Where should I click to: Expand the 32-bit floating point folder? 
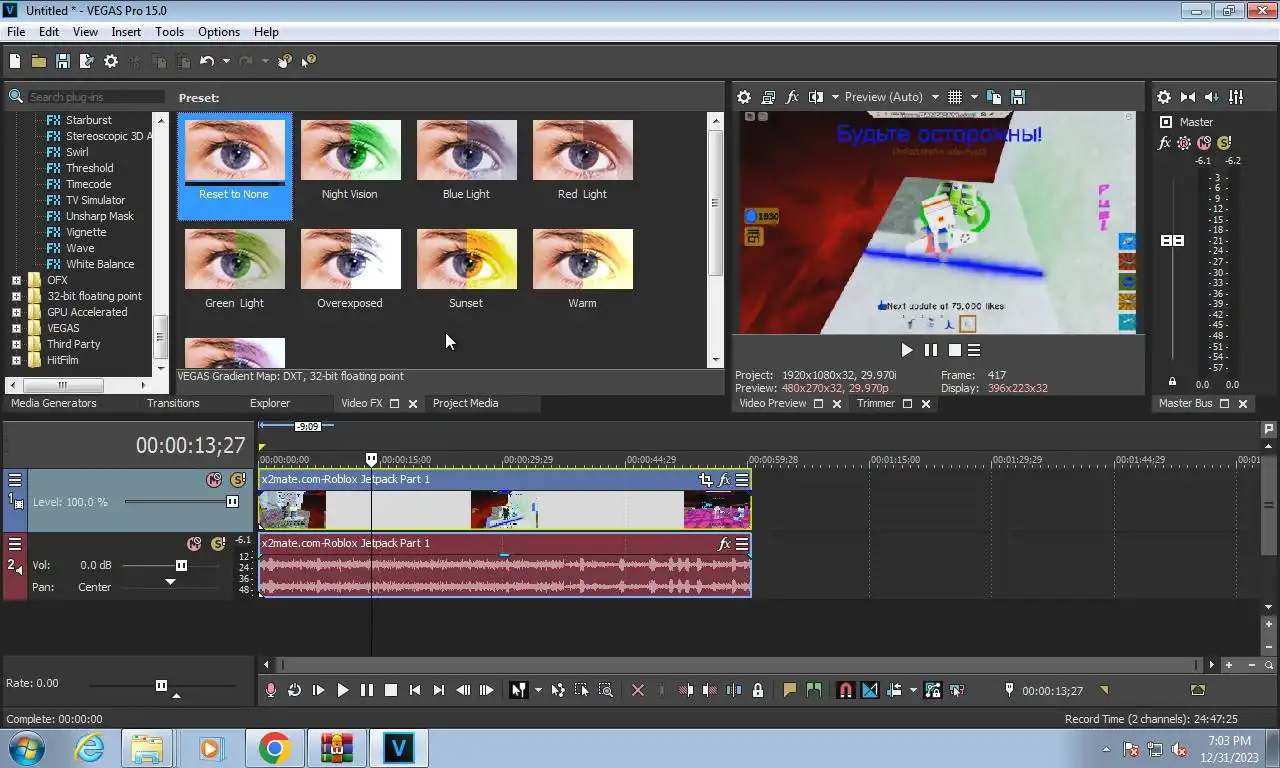(x=16, y=296)
